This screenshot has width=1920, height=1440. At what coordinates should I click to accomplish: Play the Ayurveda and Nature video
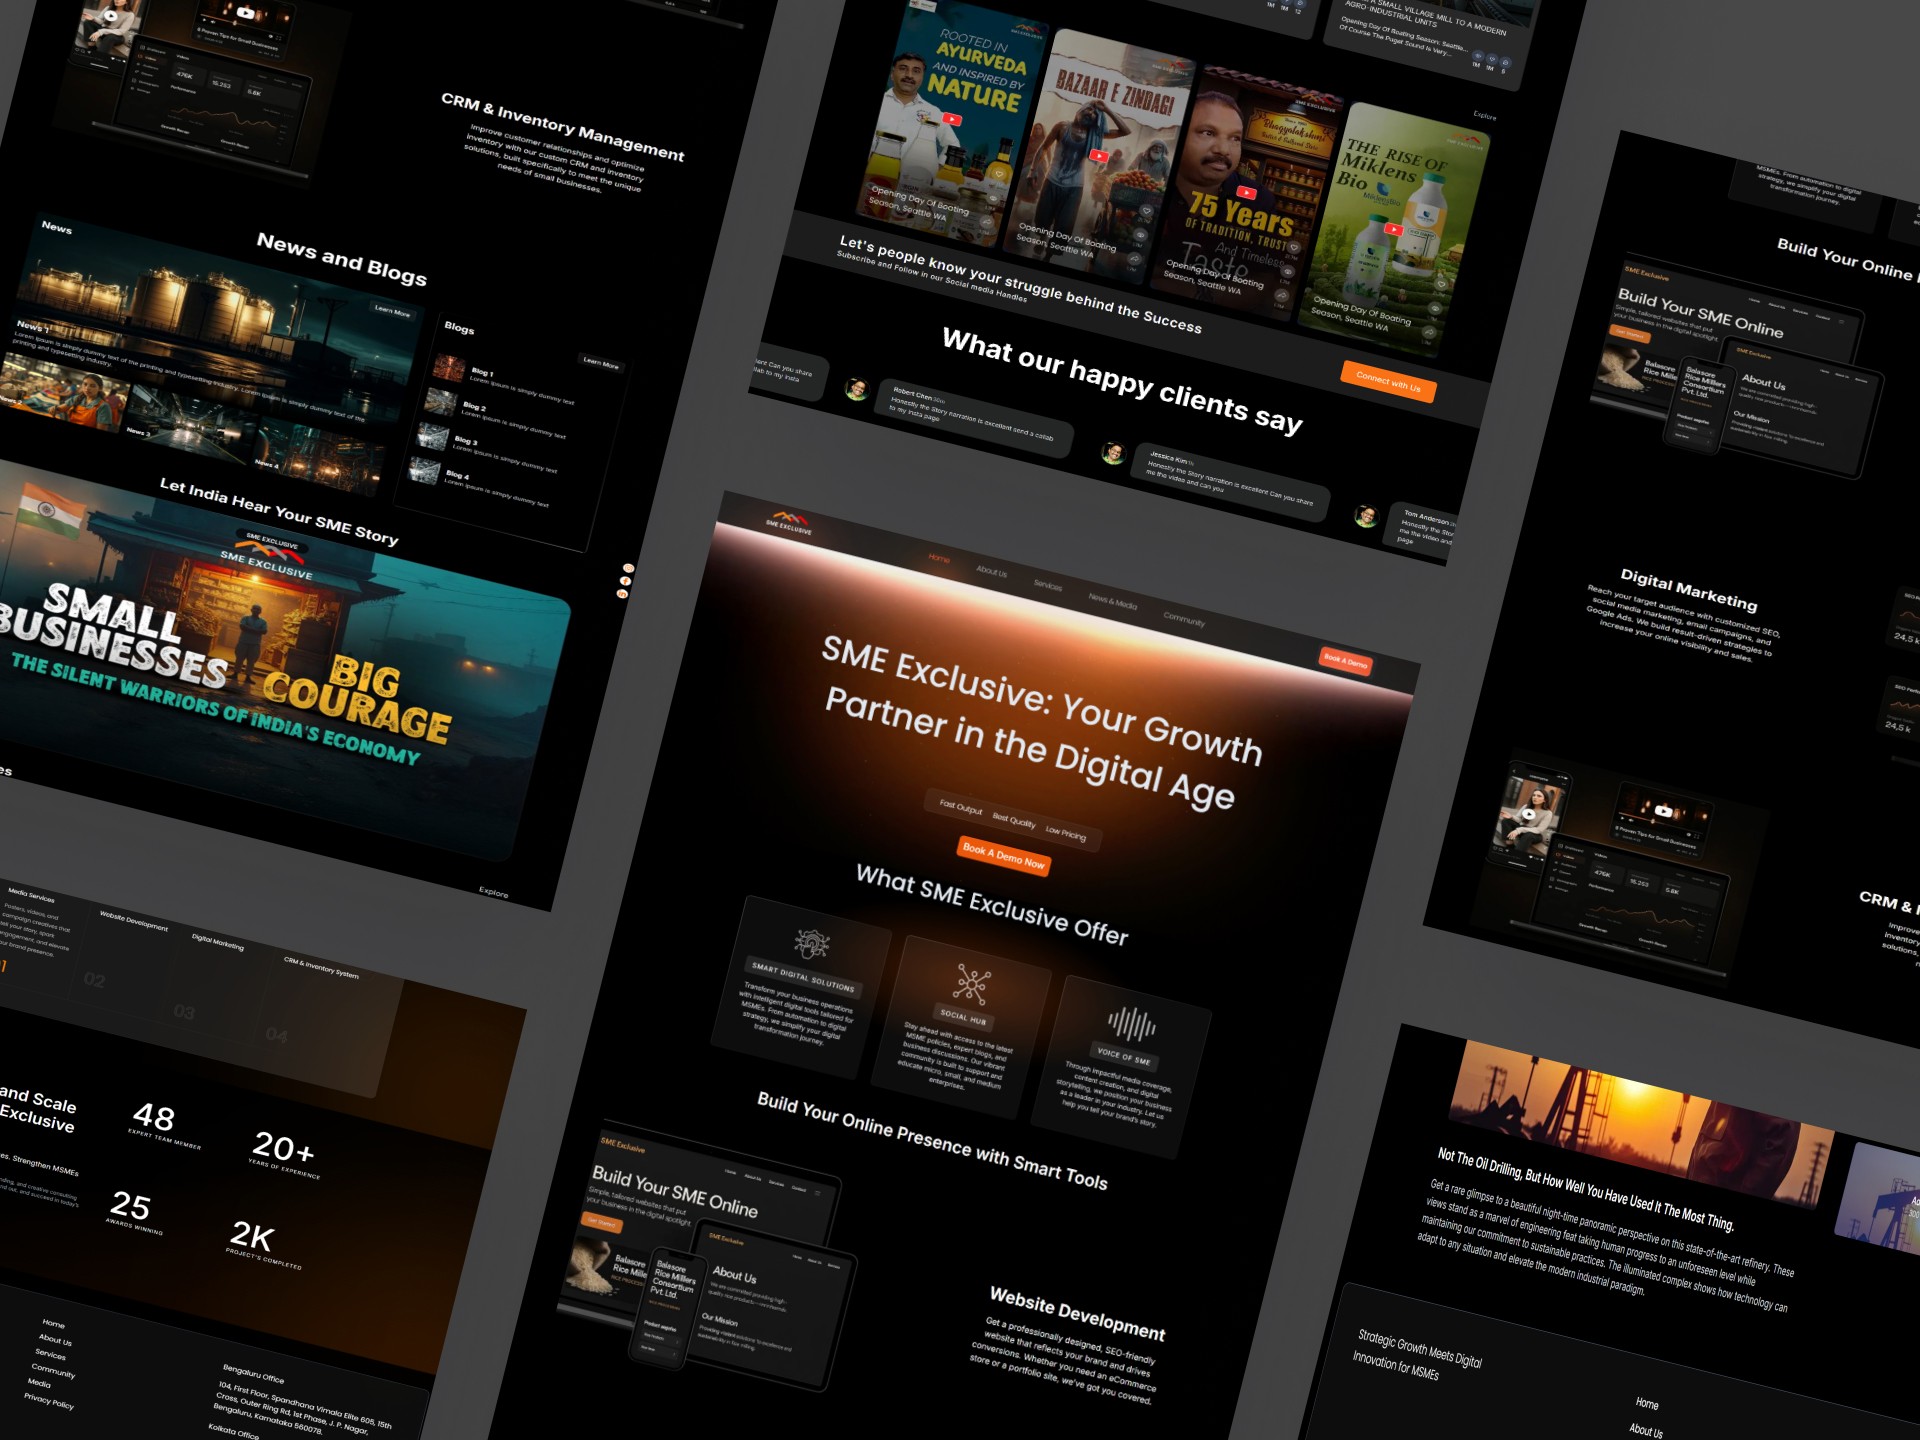[x=952, y=120]
